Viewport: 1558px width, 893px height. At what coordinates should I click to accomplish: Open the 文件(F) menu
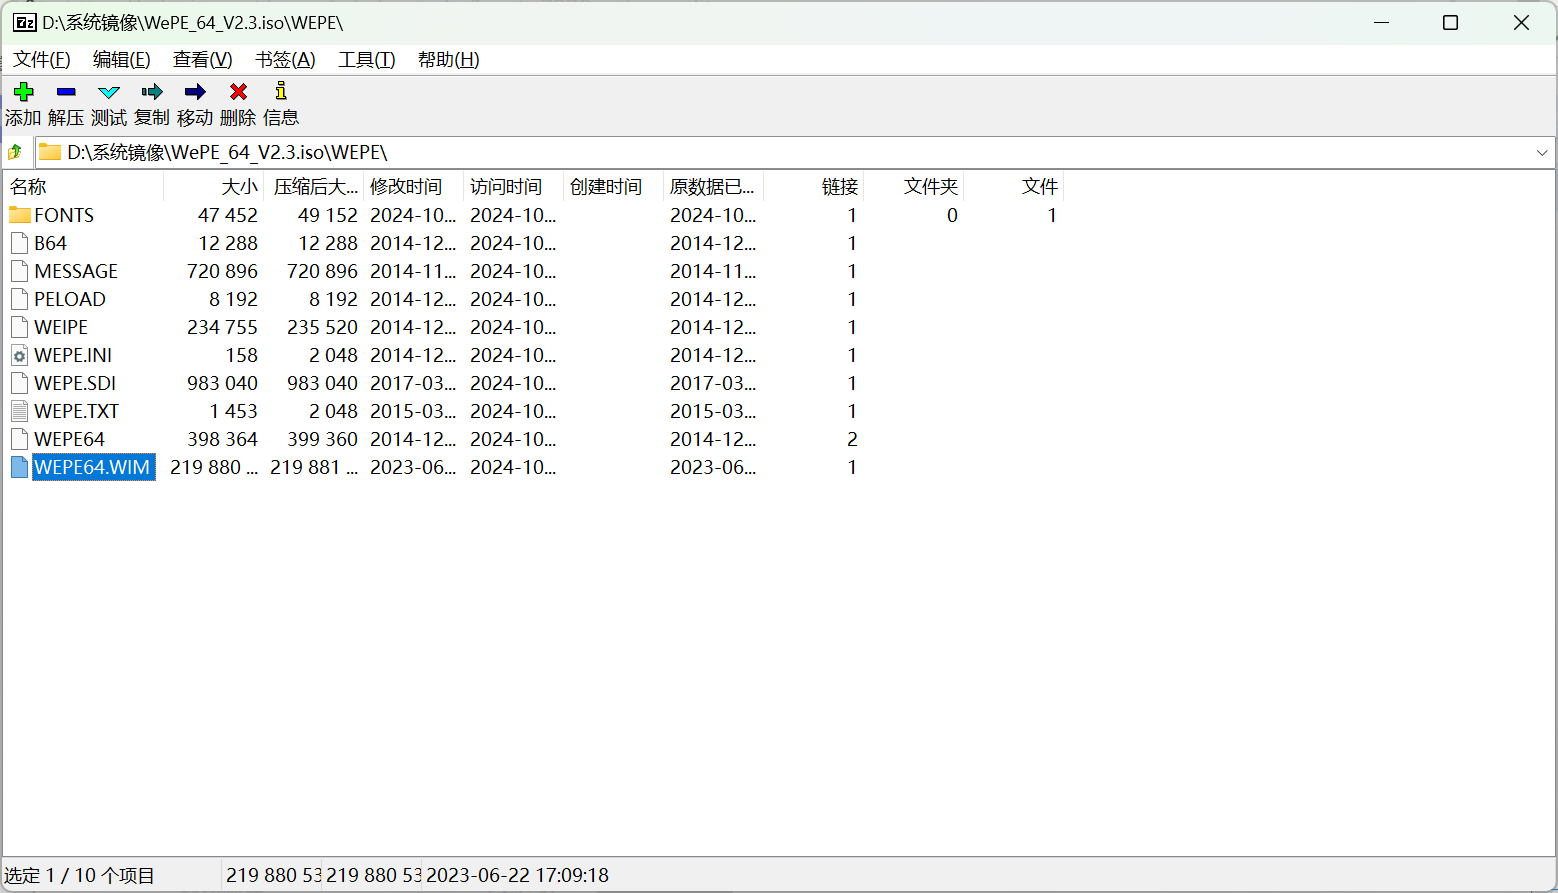pos(42,60)
